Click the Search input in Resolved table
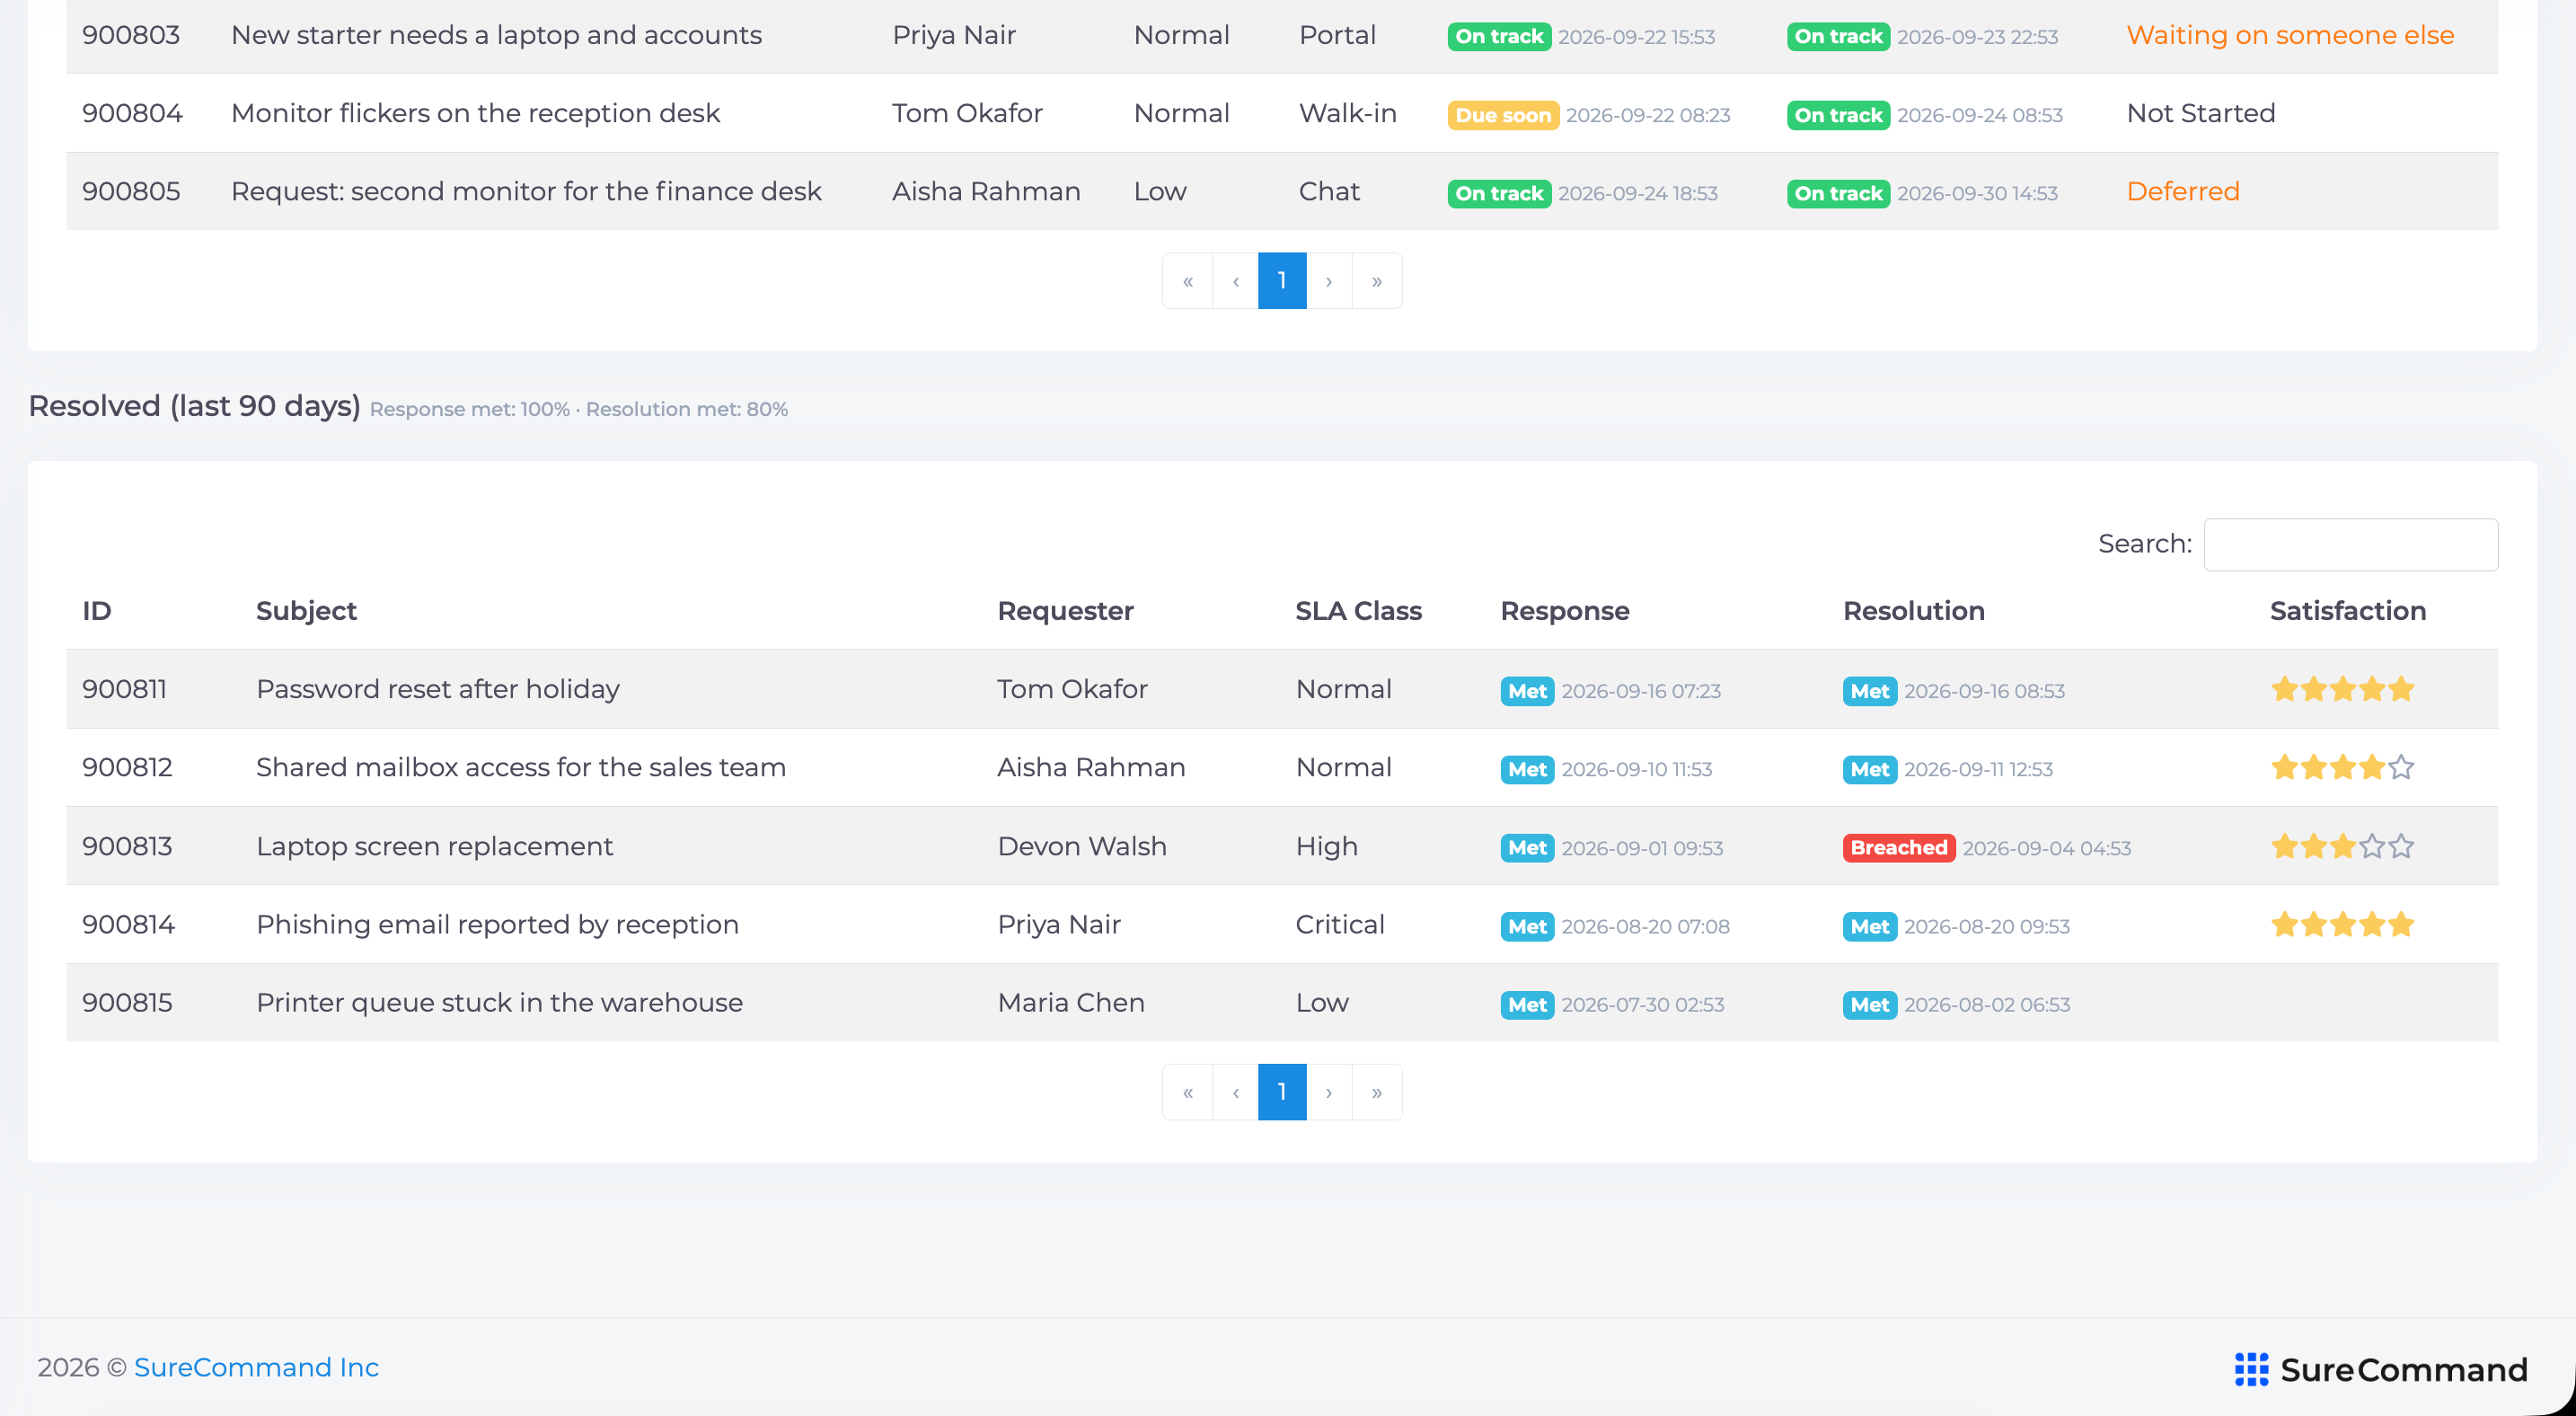This screenshot has width=2576, height=1416. [2351, 544]
